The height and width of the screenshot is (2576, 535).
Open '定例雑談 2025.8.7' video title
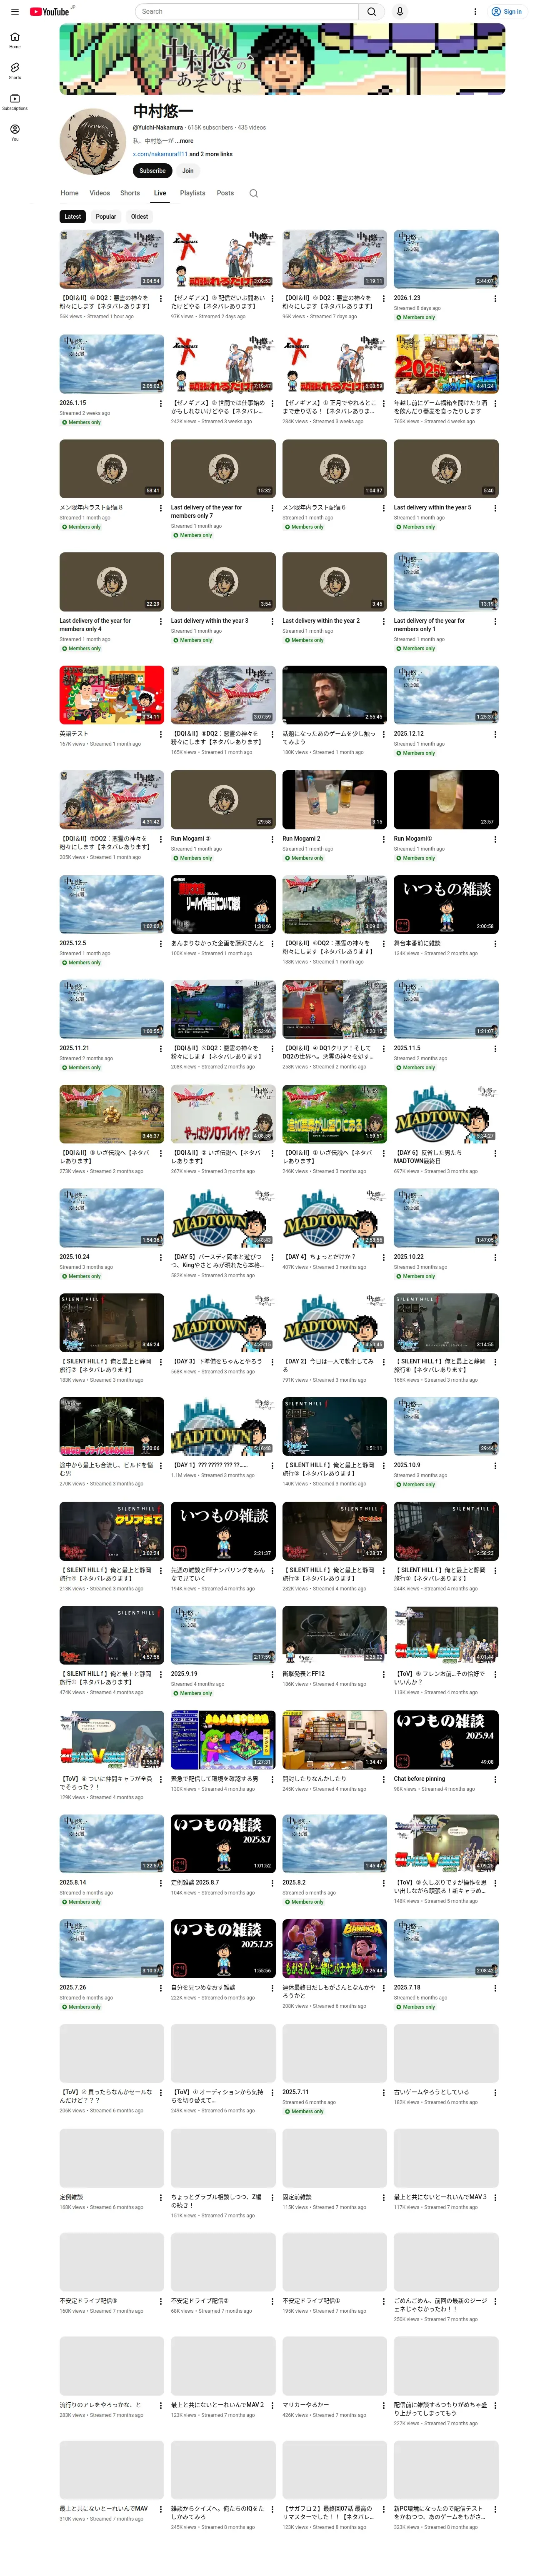coord(195,1883)
